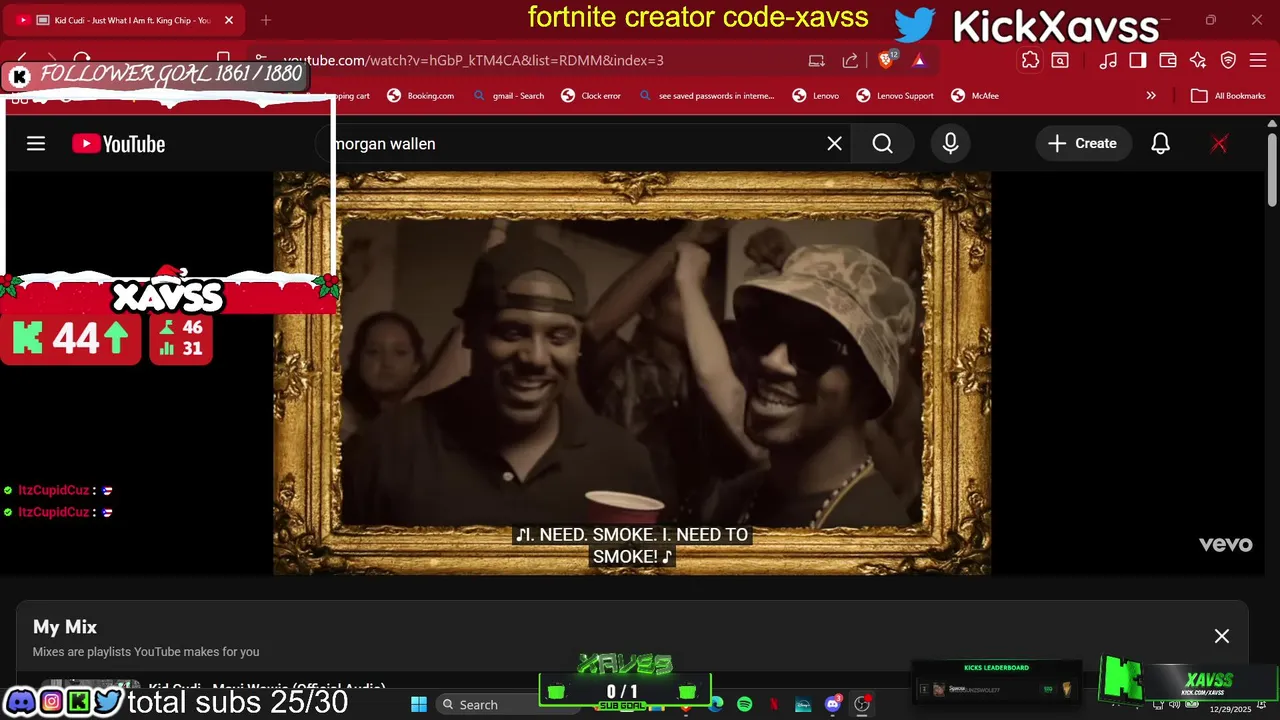
Task: Open Disney+ from the taskbar
Action: [803, 704]
